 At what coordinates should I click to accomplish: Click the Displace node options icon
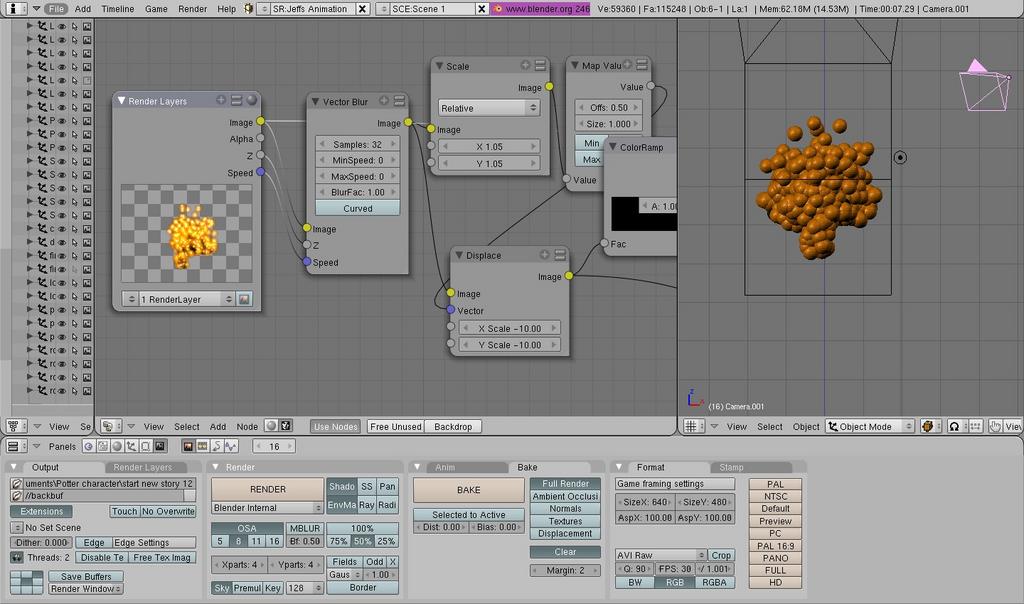point(560,255)
